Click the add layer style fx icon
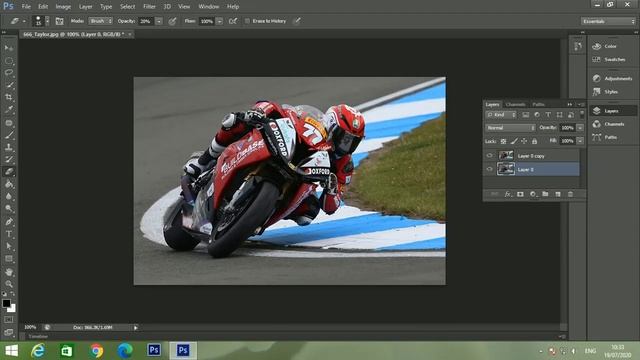 (x=507, y=194)
